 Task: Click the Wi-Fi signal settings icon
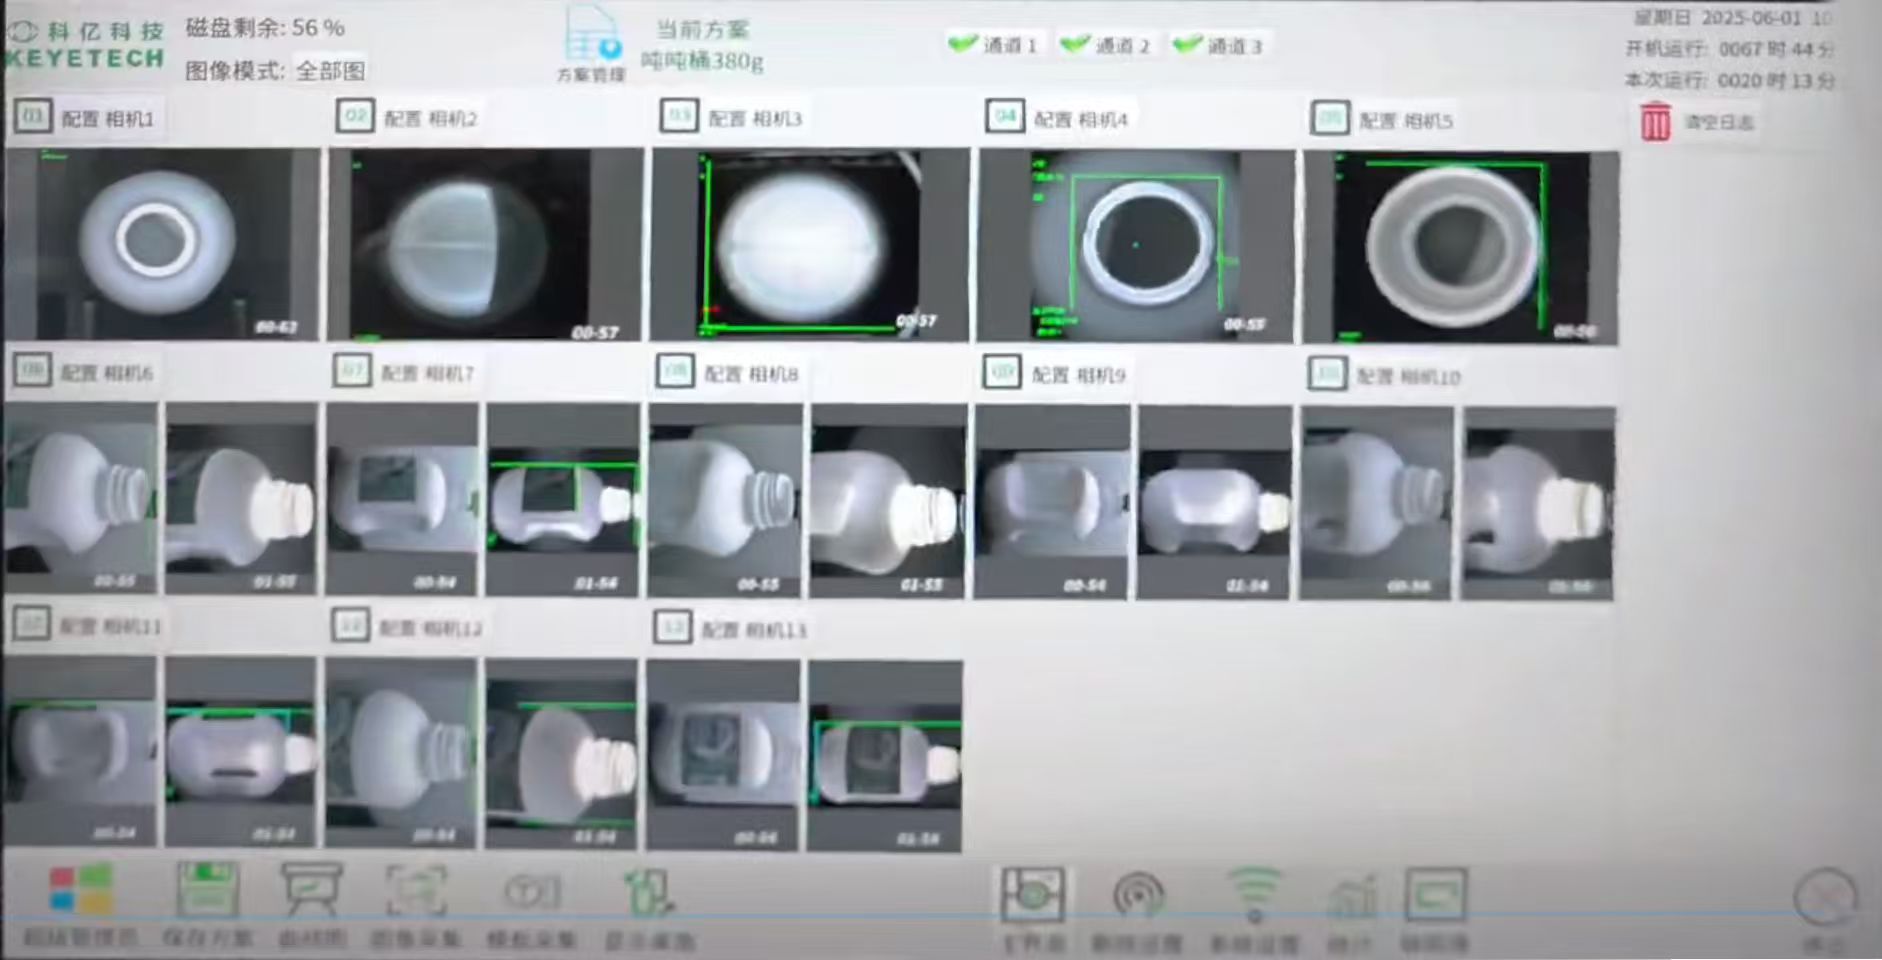pos(1254,890)
